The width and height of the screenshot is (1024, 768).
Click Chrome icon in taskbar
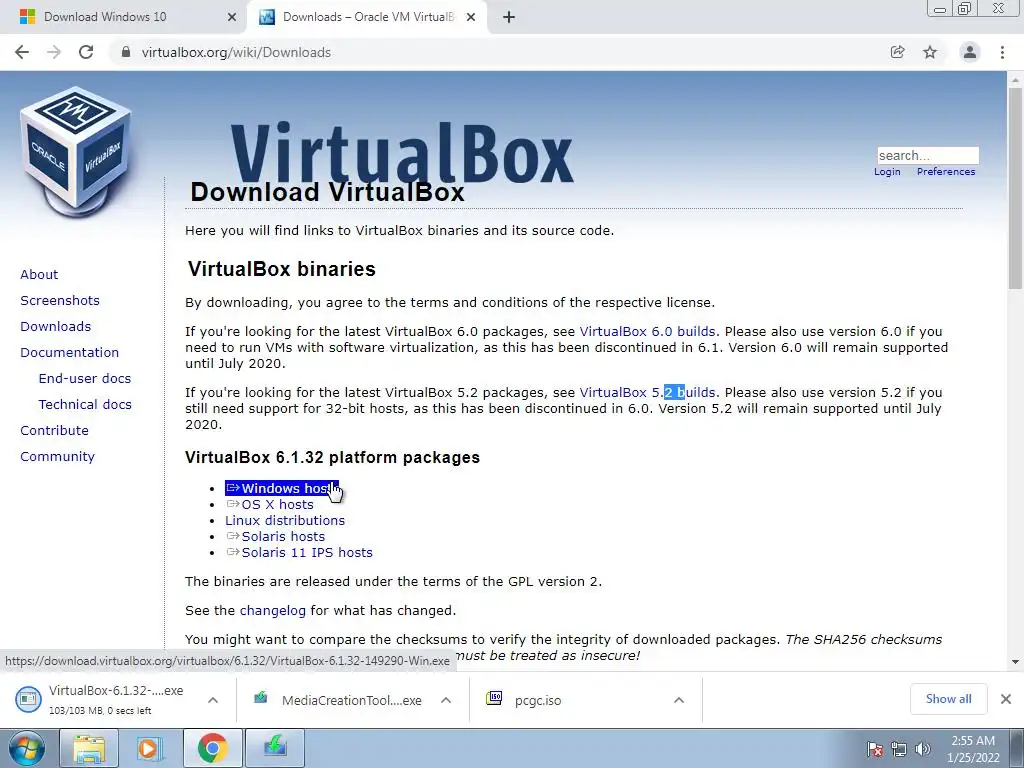(x=212, y=748)
